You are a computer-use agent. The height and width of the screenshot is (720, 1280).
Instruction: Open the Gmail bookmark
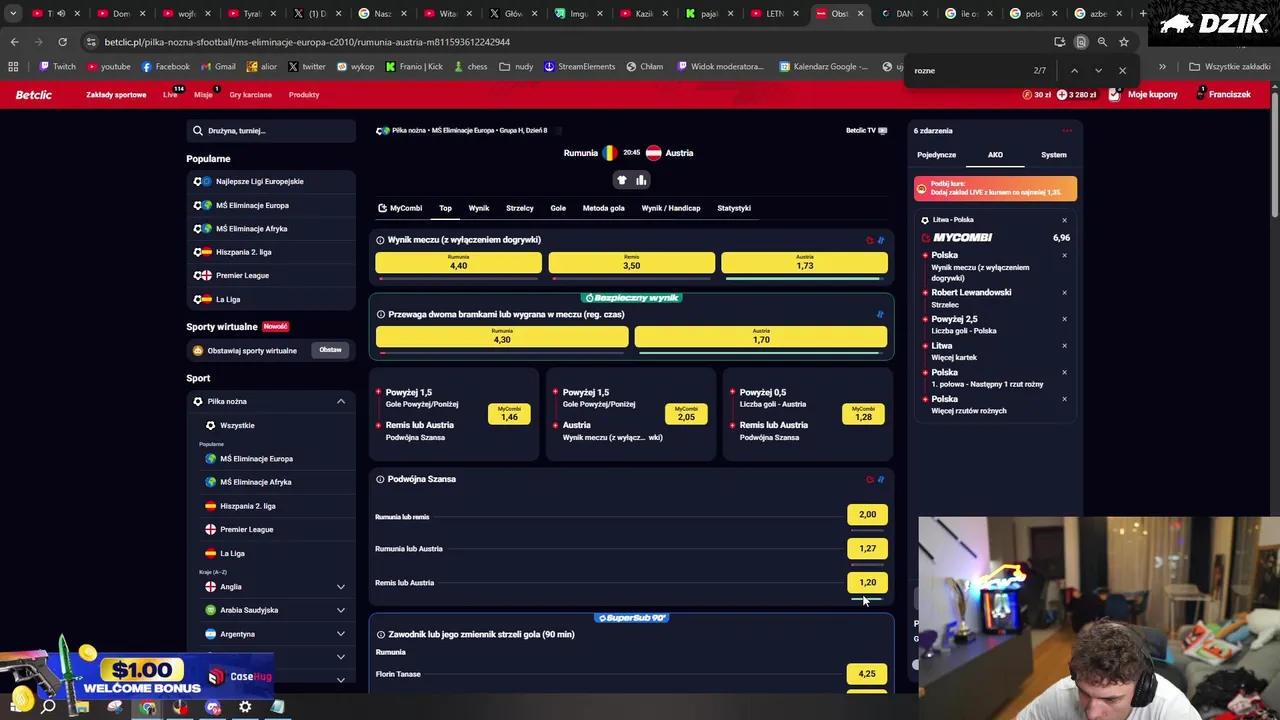(x=217, y=66)
